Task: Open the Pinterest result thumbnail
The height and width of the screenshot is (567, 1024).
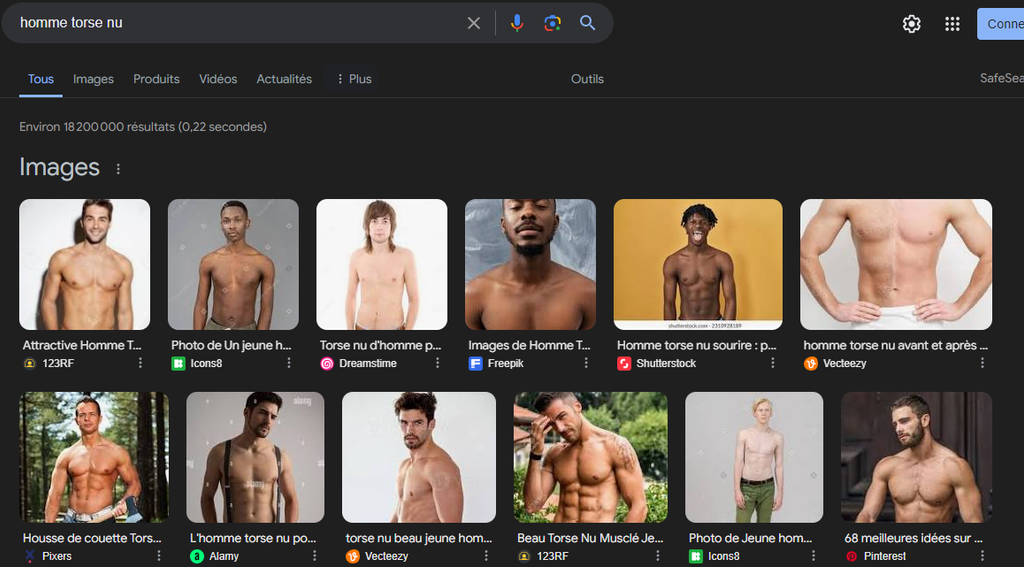Action: tap(916, 457)
